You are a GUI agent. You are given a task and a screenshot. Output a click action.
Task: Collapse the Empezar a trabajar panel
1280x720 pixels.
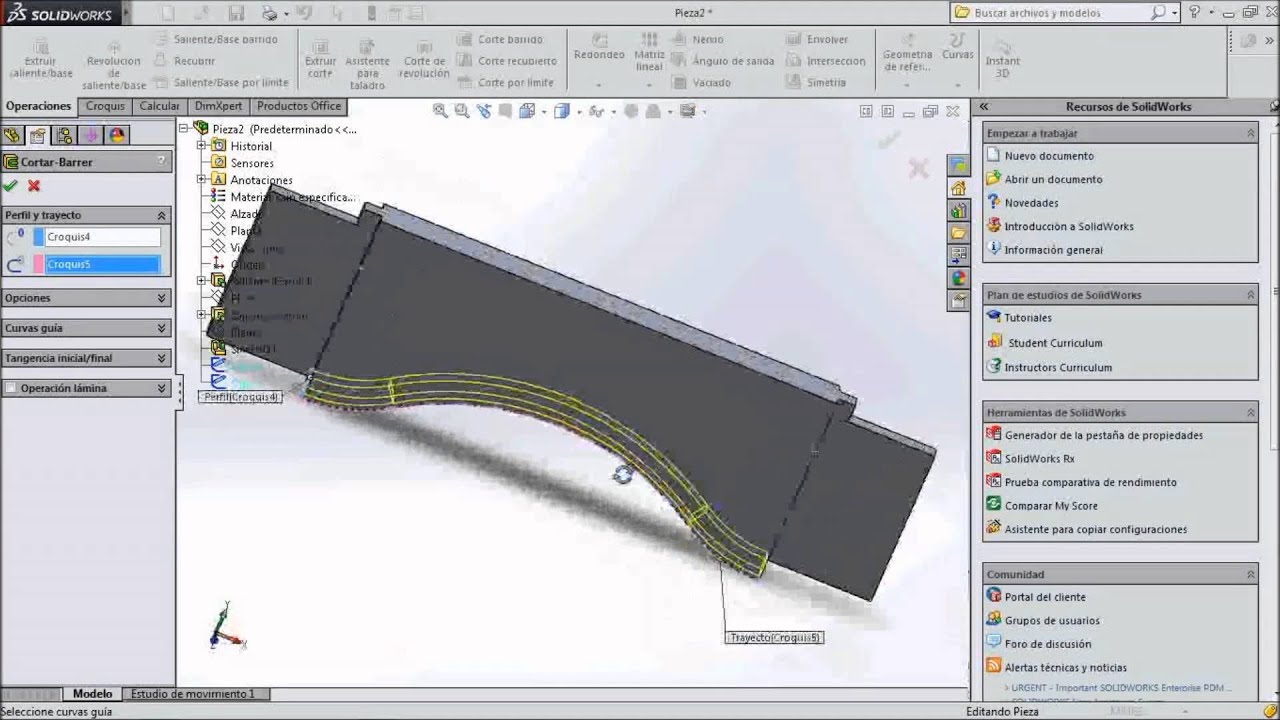click(1250, 133)
